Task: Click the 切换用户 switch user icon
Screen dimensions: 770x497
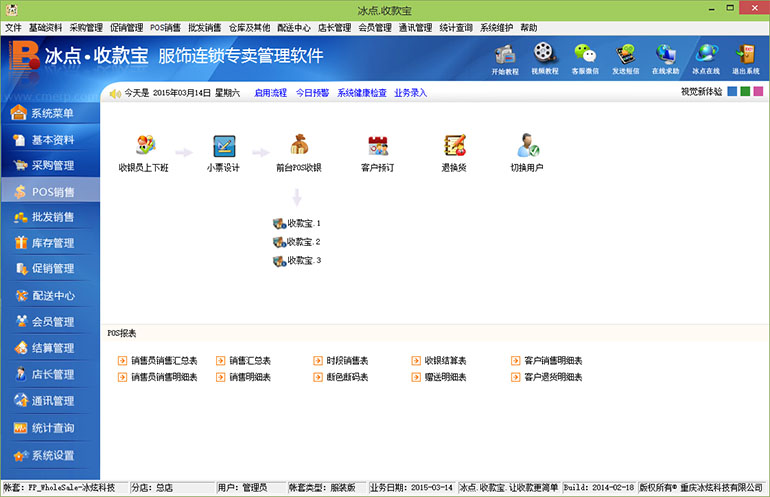Action: [x=527, y=146]
